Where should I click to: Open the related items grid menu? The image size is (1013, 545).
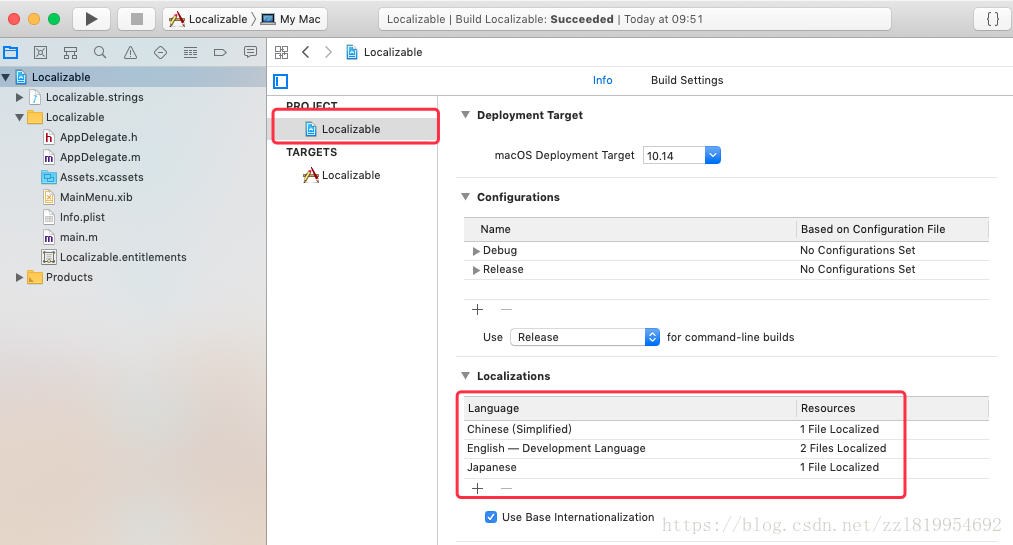281,52
